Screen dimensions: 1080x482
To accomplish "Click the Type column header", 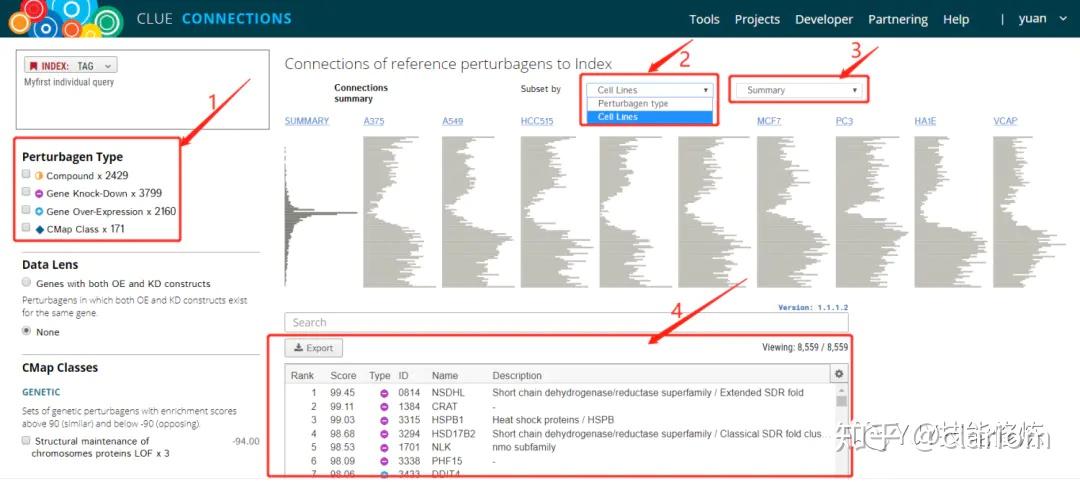I will [380, 376].
